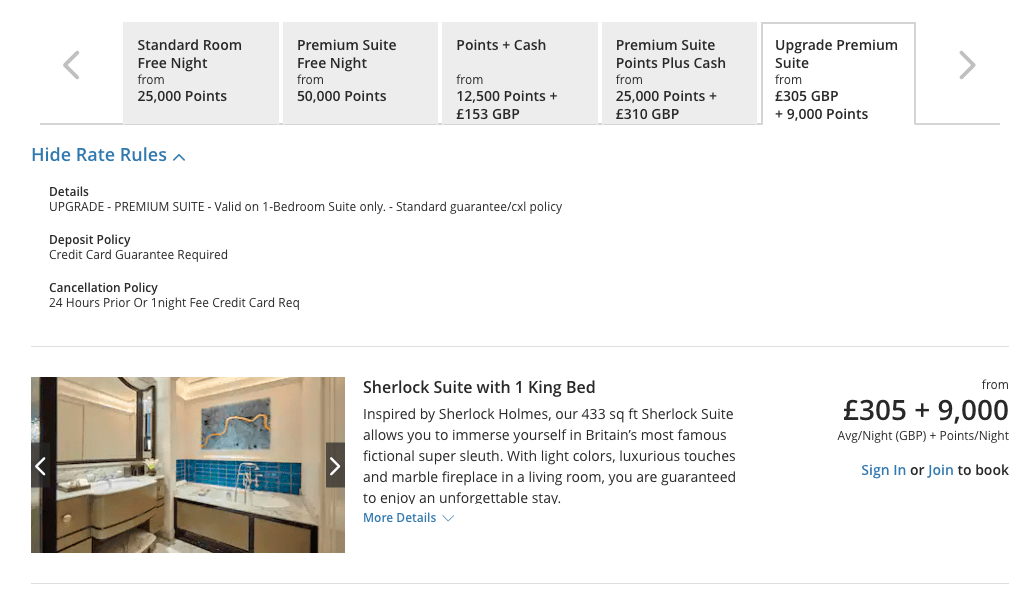The height and width of the screenshot is (595, 1032).
Task: Show next Sherlock Suite photo
Action: coord(335,466)
